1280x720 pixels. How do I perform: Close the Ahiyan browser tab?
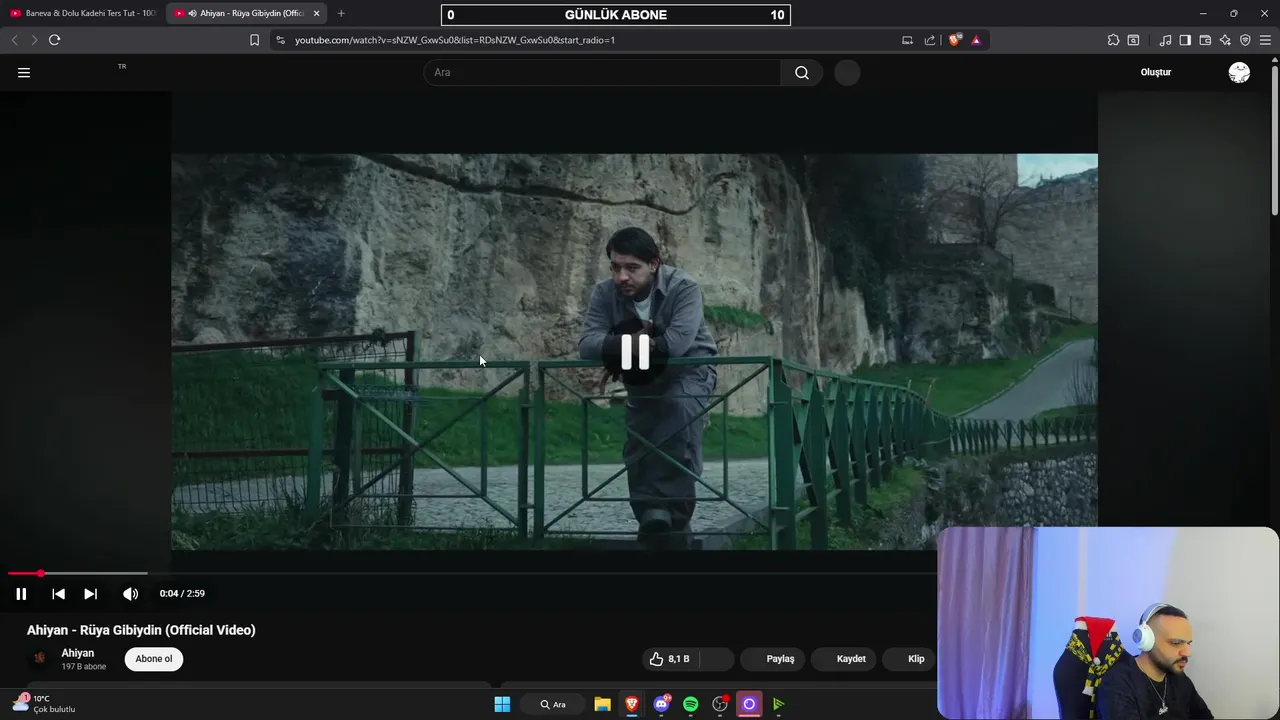pyautogui.click(x=316, y=13)
